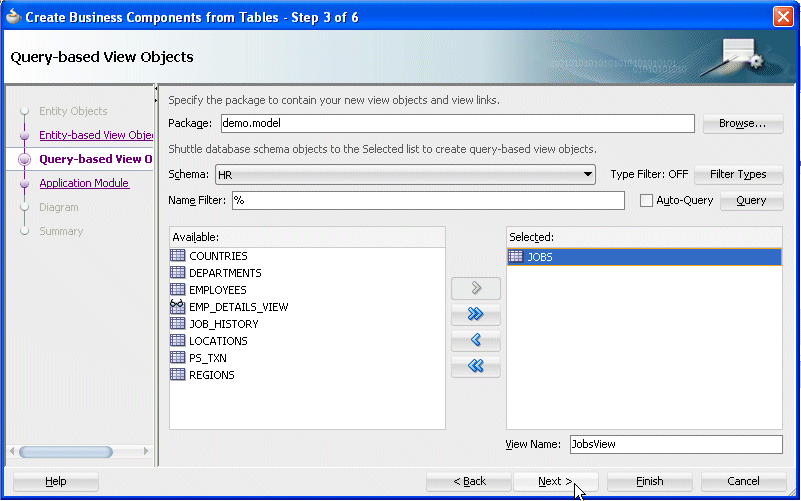Open the Schema dropdown

(588, 174)
